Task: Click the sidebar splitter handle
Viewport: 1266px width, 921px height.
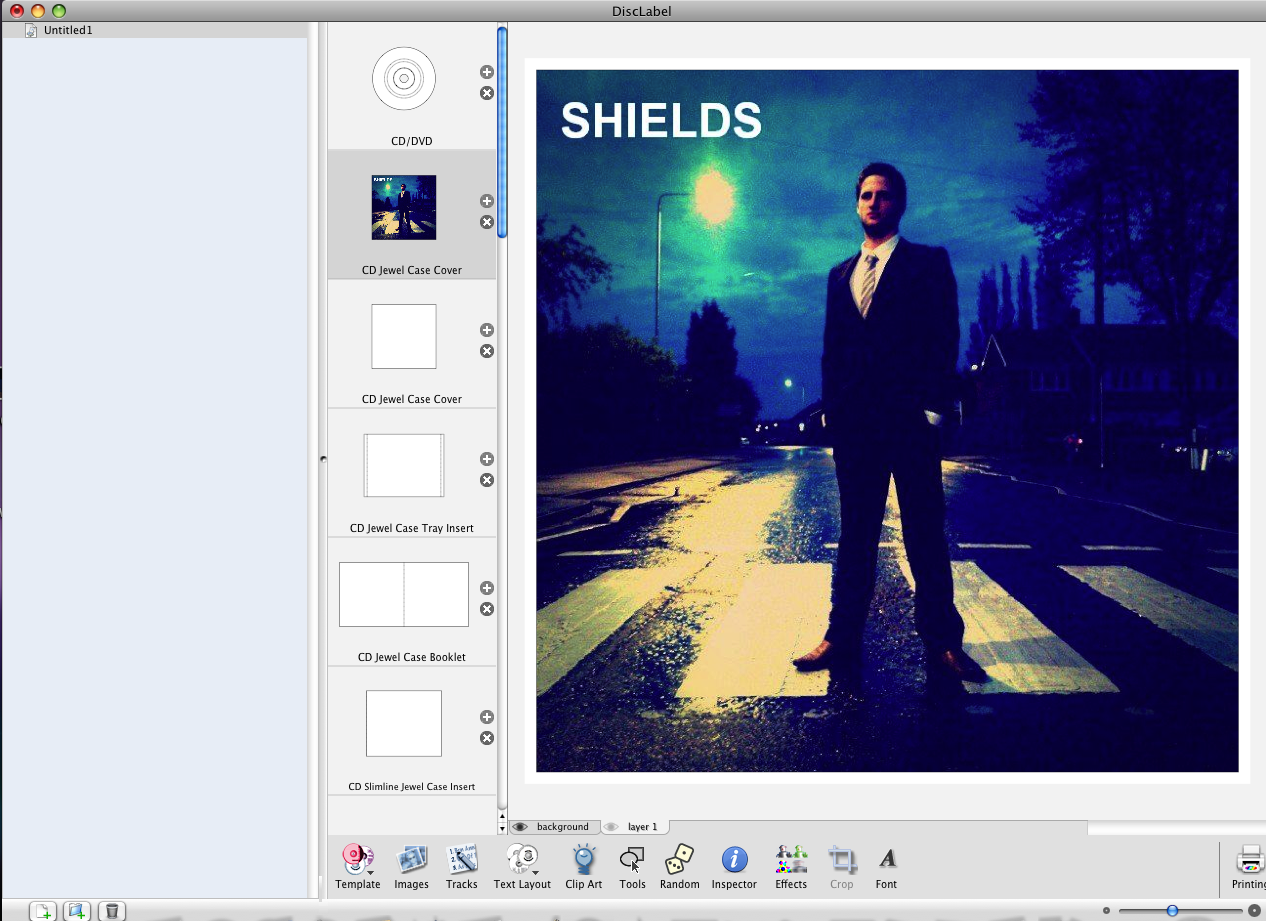Action: (323, 459)
